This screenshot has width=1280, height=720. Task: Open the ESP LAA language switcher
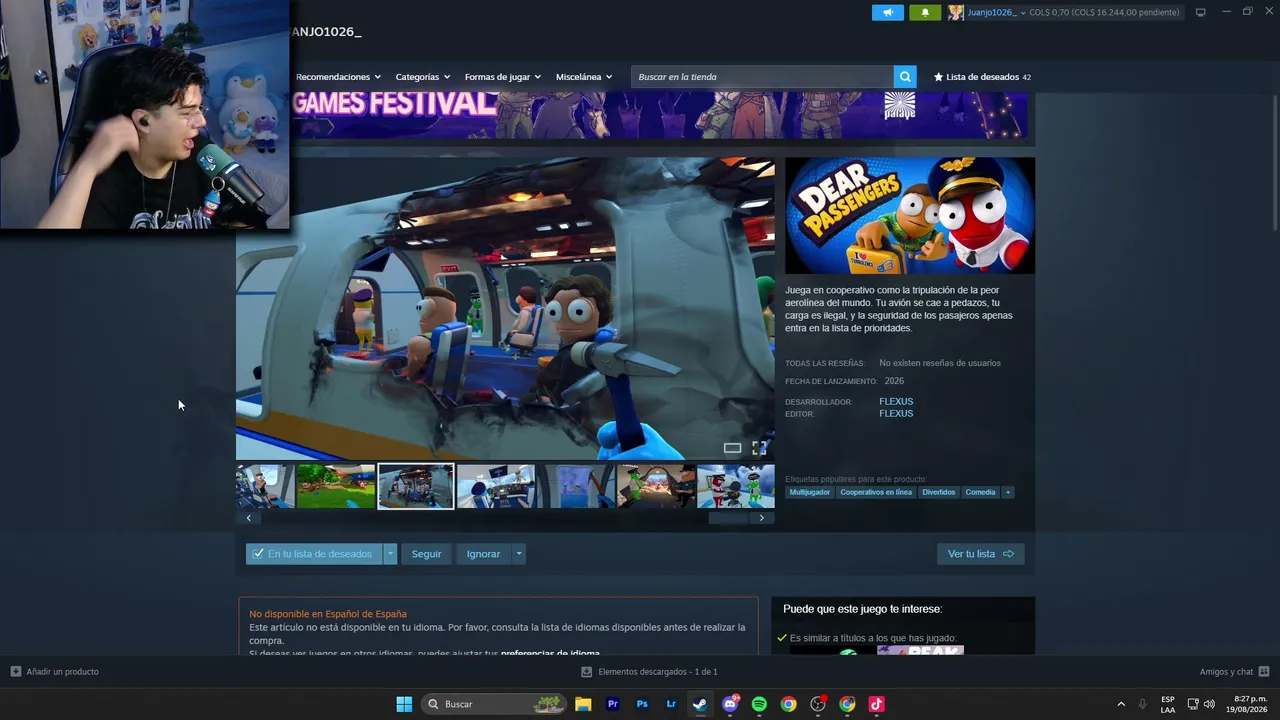(1168, 704)
